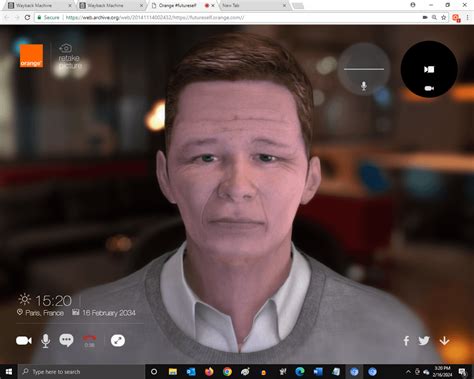The height and width of the screenshot is (379, 474).
Task: Toggle the video camera at bottom left
Action: pyautogui.click(x=24, y=341)
